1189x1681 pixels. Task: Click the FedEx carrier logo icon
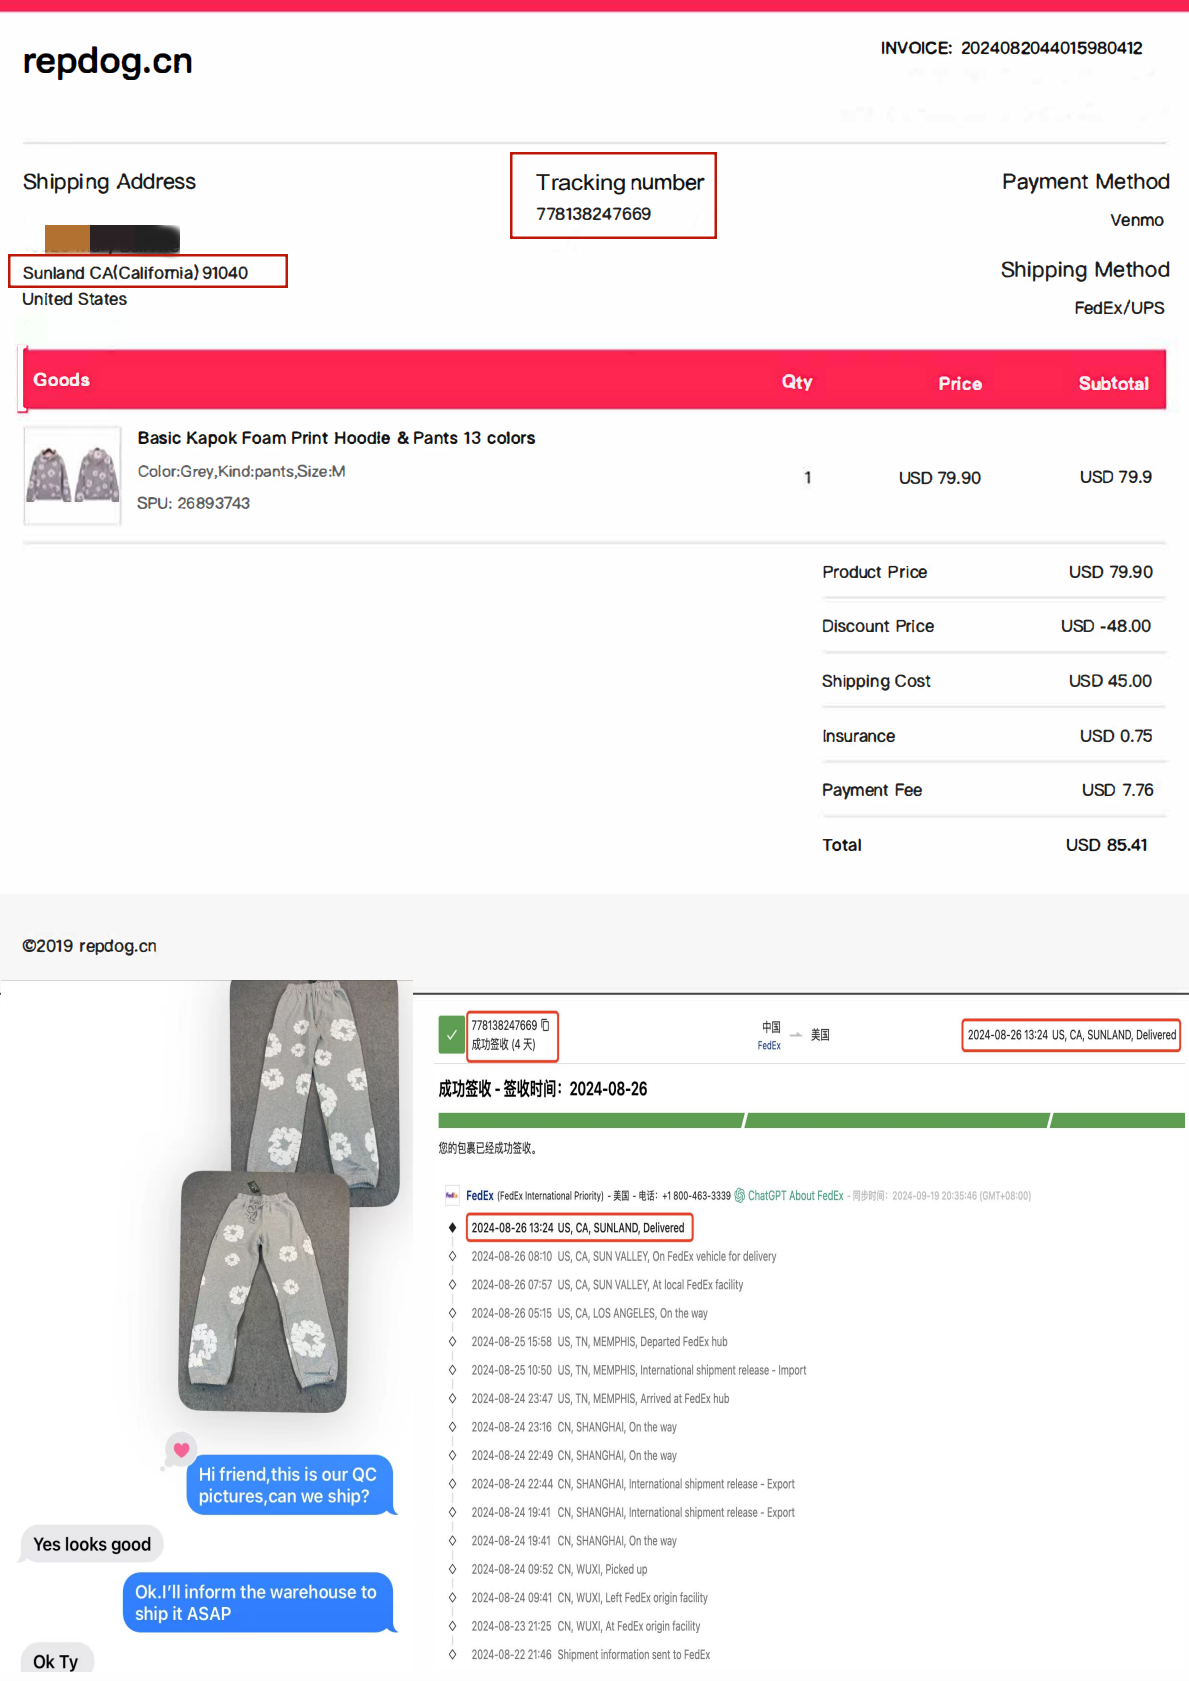pos(452,1195)
